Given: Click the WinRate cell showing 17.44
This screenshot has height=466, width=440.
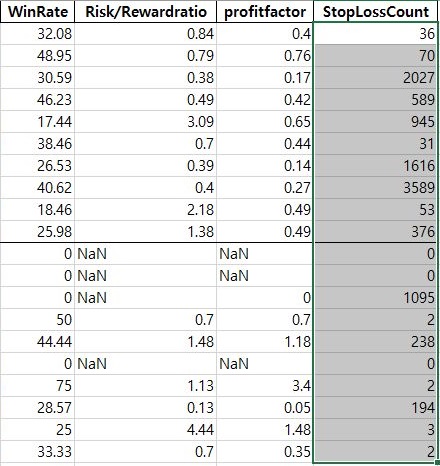Looking at the screenshot, I should [x=37, y=122].
